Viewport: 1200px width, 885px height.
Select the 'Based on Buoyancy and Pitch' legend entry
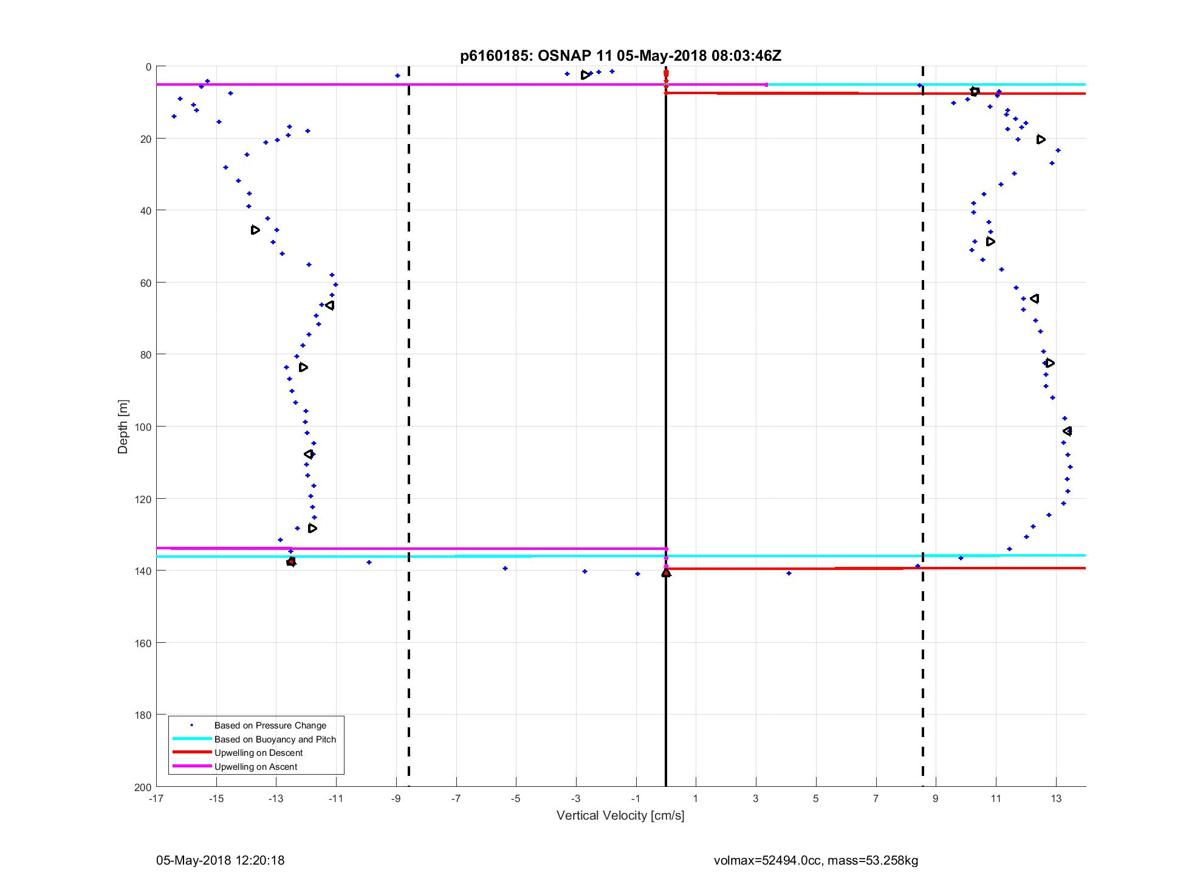click(x=275, y=739)
